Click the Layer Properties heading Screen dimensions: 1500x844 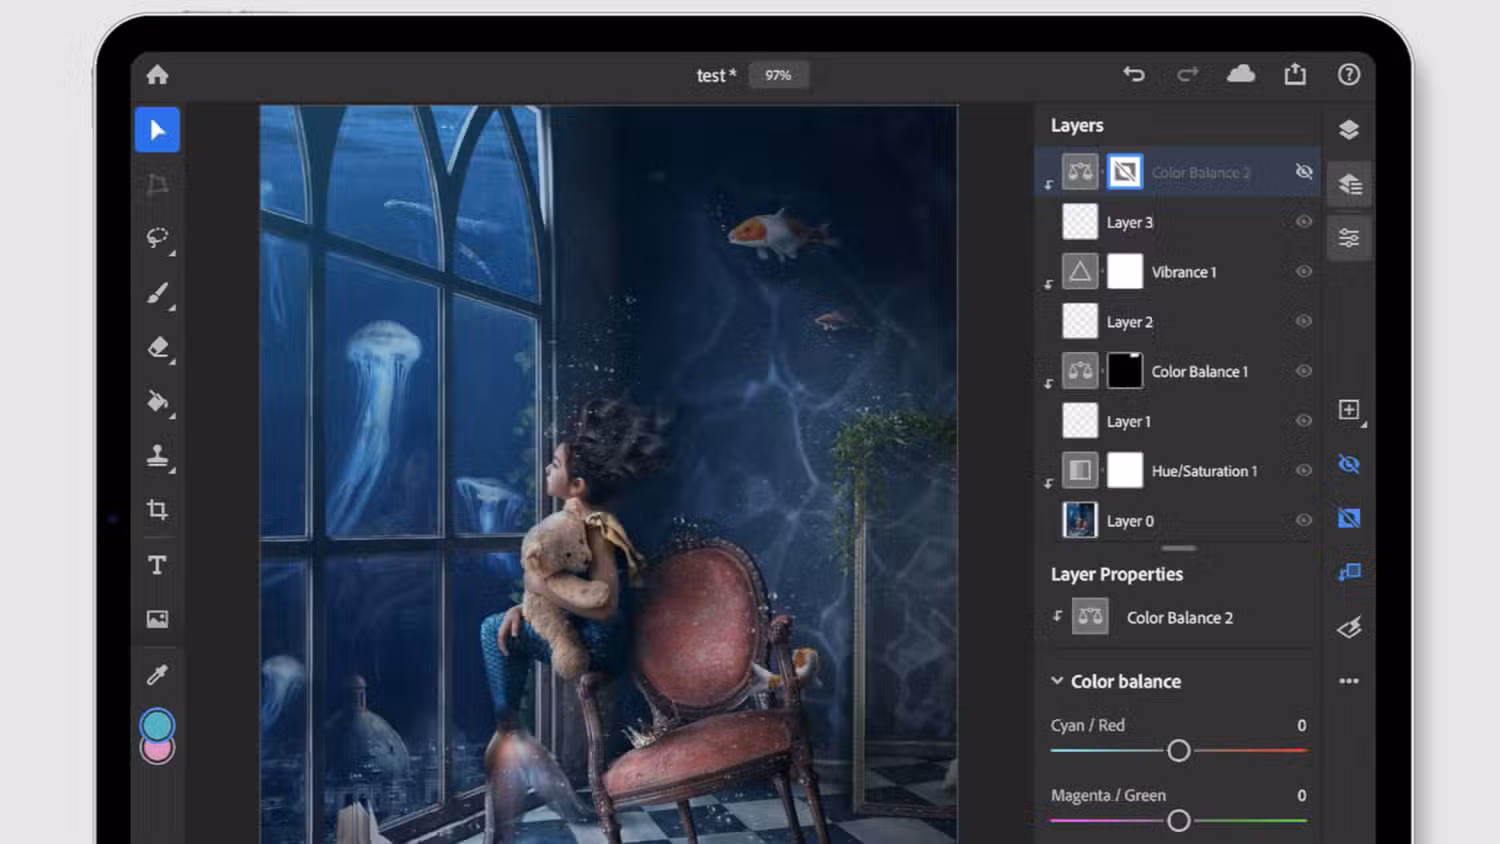1117,574
